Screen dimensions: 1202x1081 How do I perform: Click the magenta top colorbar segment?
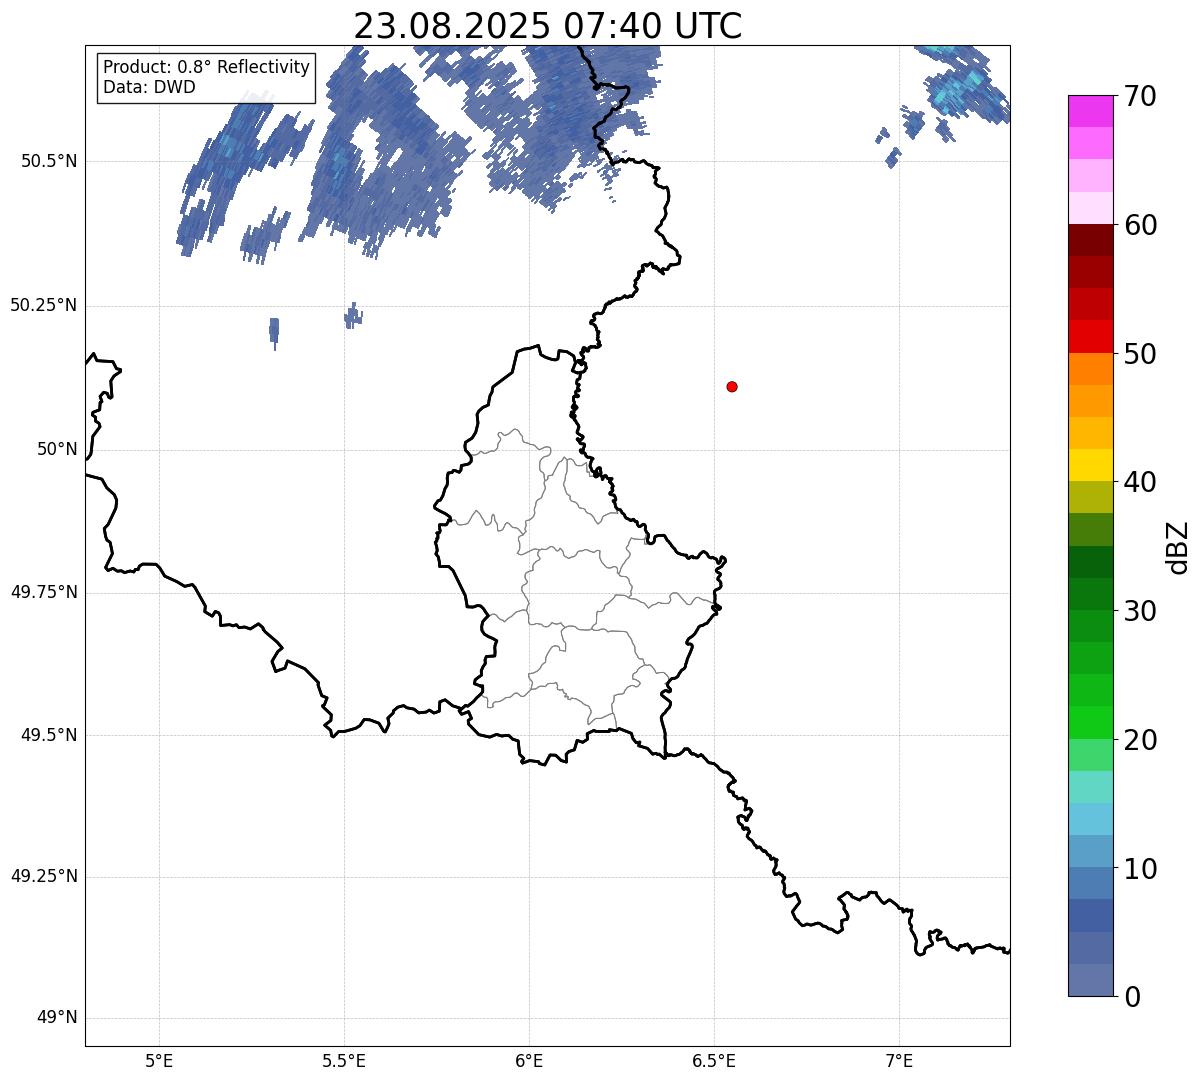point(1091,111)
